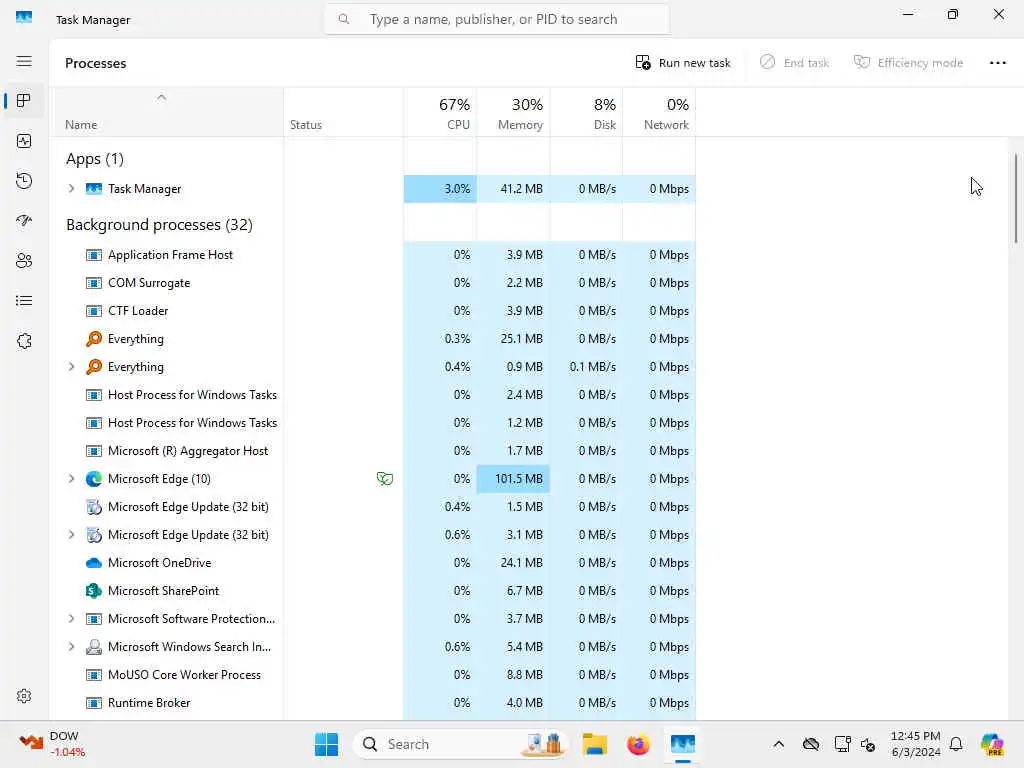Open App history sidebar icon
The image size is (1024, 768).
24,181
